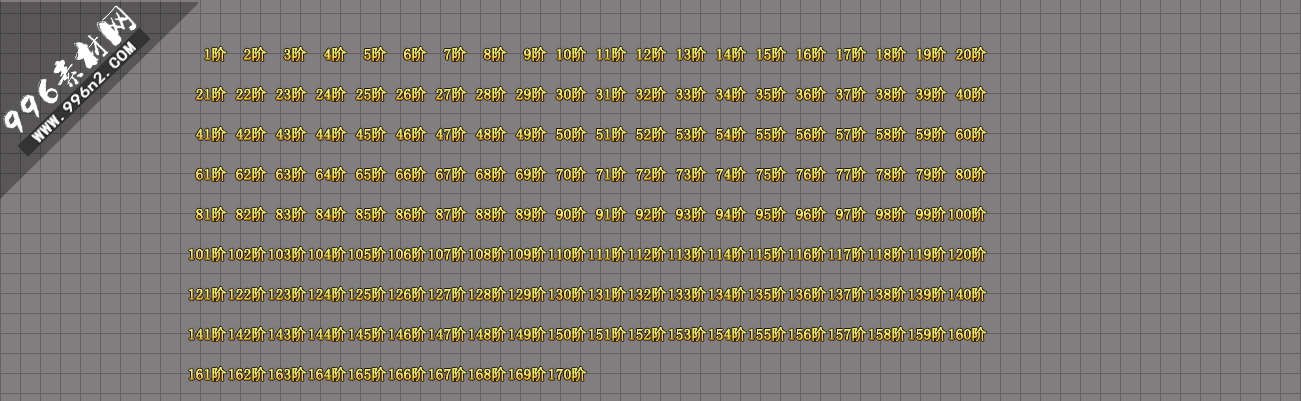1301x401 pixels.
Task: Click the 125阶 text
Action: pyautogui.click(x=367, y=295)
